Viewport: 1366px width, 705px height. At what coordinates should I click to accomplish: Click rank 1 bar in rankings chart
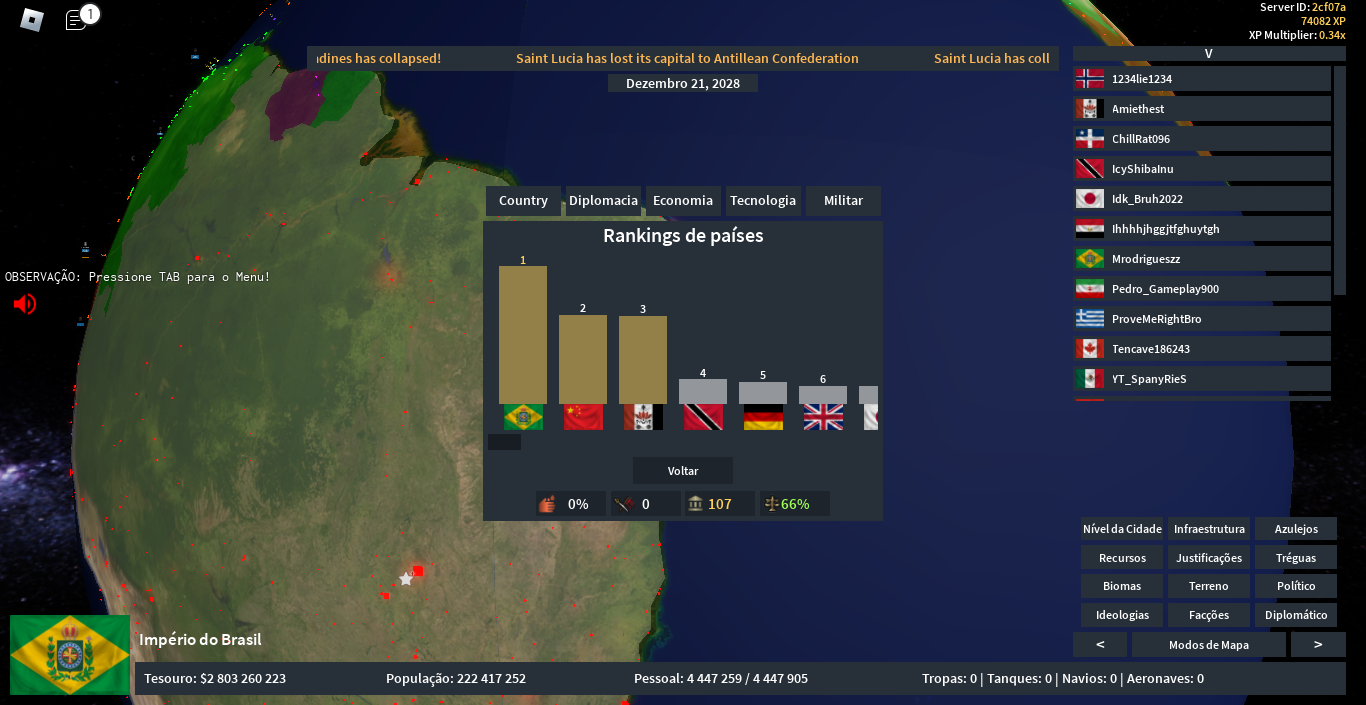pos(523,335)
